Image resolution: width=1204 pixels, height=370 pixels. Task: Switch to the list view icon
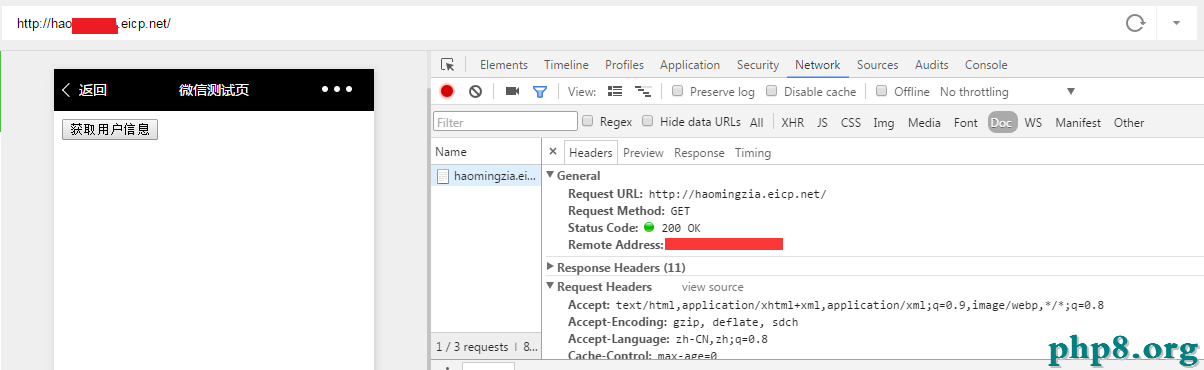(615, 91)
